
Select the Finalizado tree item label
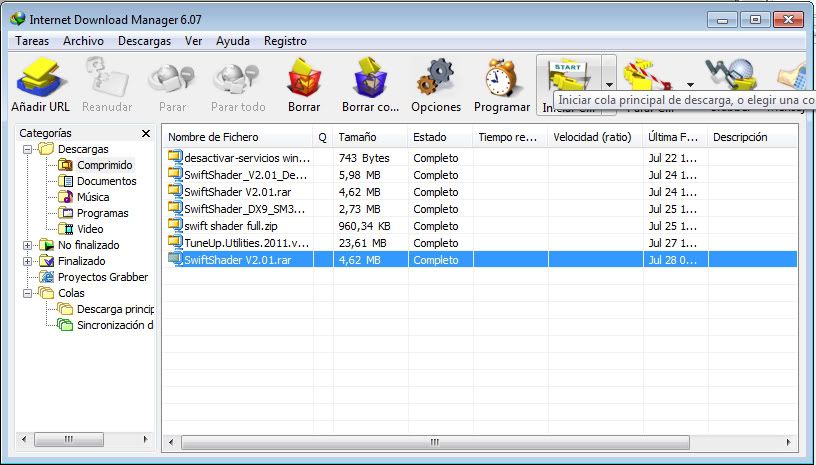82,261
